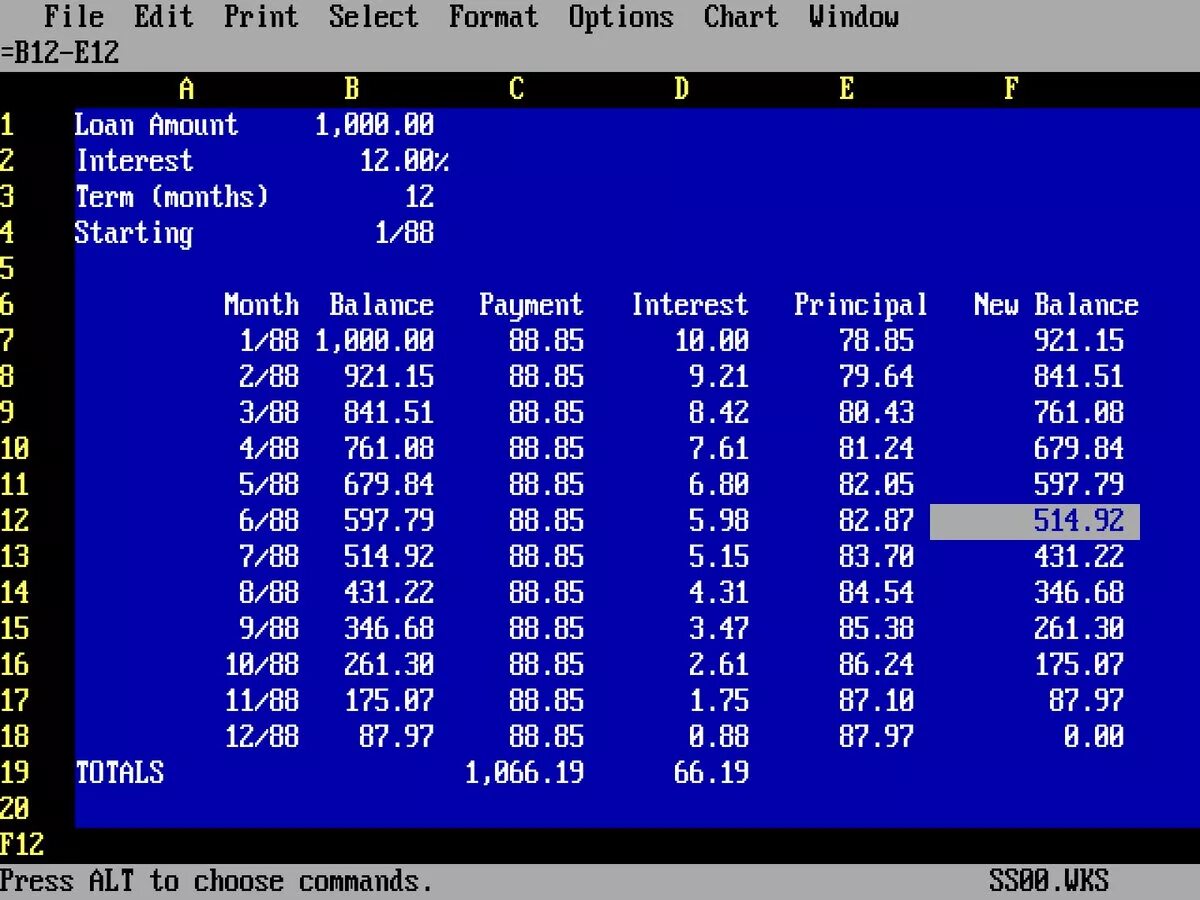
Task: Select column header B
Action: click(x=351, y=88)
